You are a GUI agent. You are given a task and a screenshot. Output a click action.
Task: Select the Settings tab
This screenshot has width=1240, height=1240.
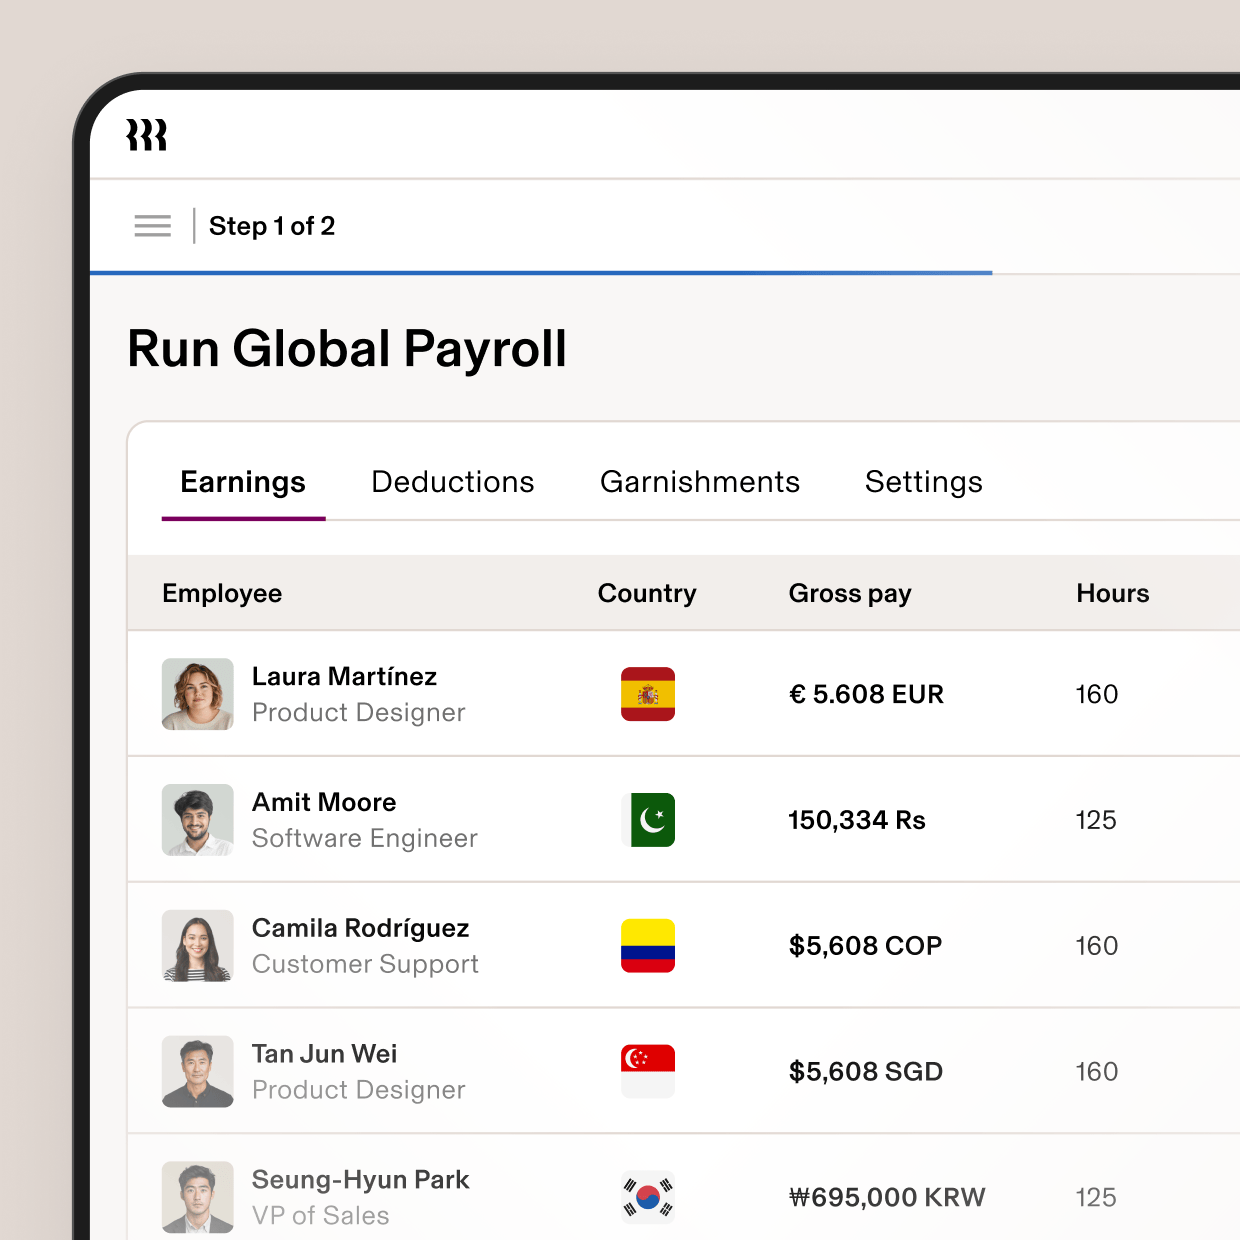[923, 482]
